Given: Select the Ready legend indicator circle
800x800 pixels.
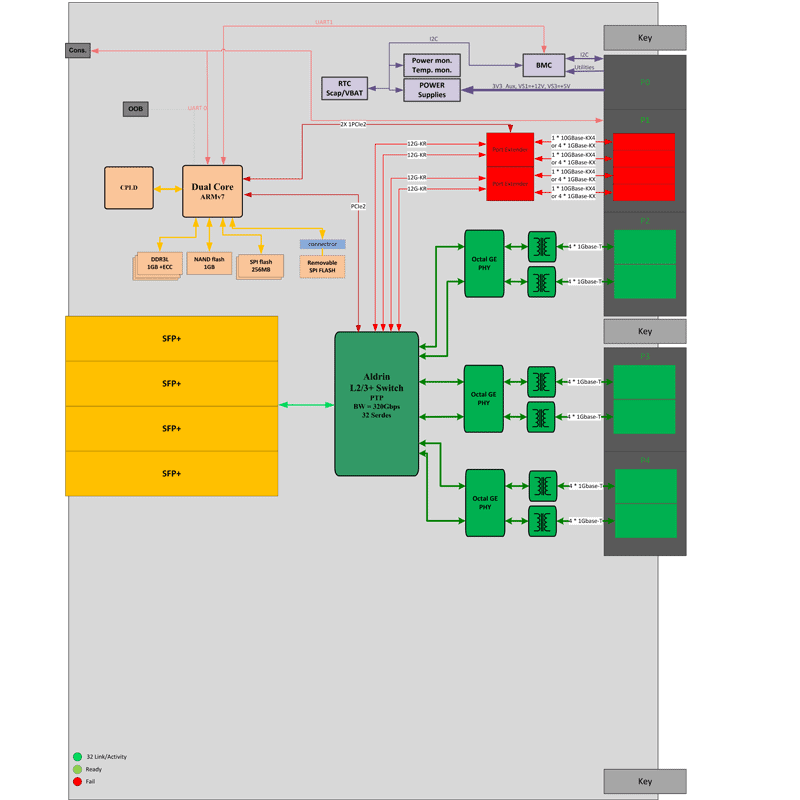Looking at the screenshot, I should click(x=77, y=769).
